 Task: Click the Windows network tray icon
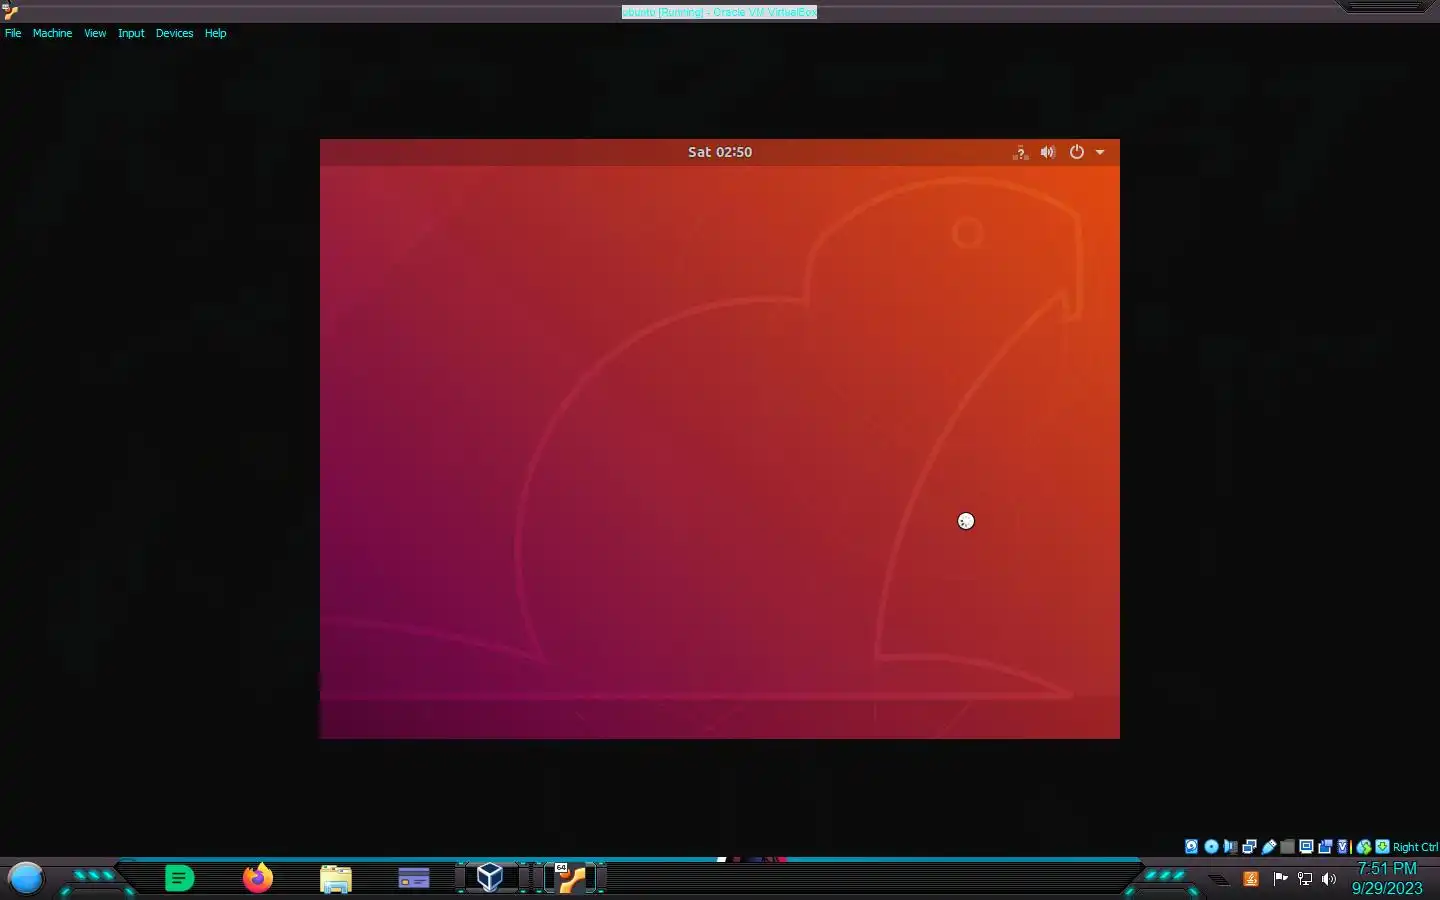coord(1305,879)
